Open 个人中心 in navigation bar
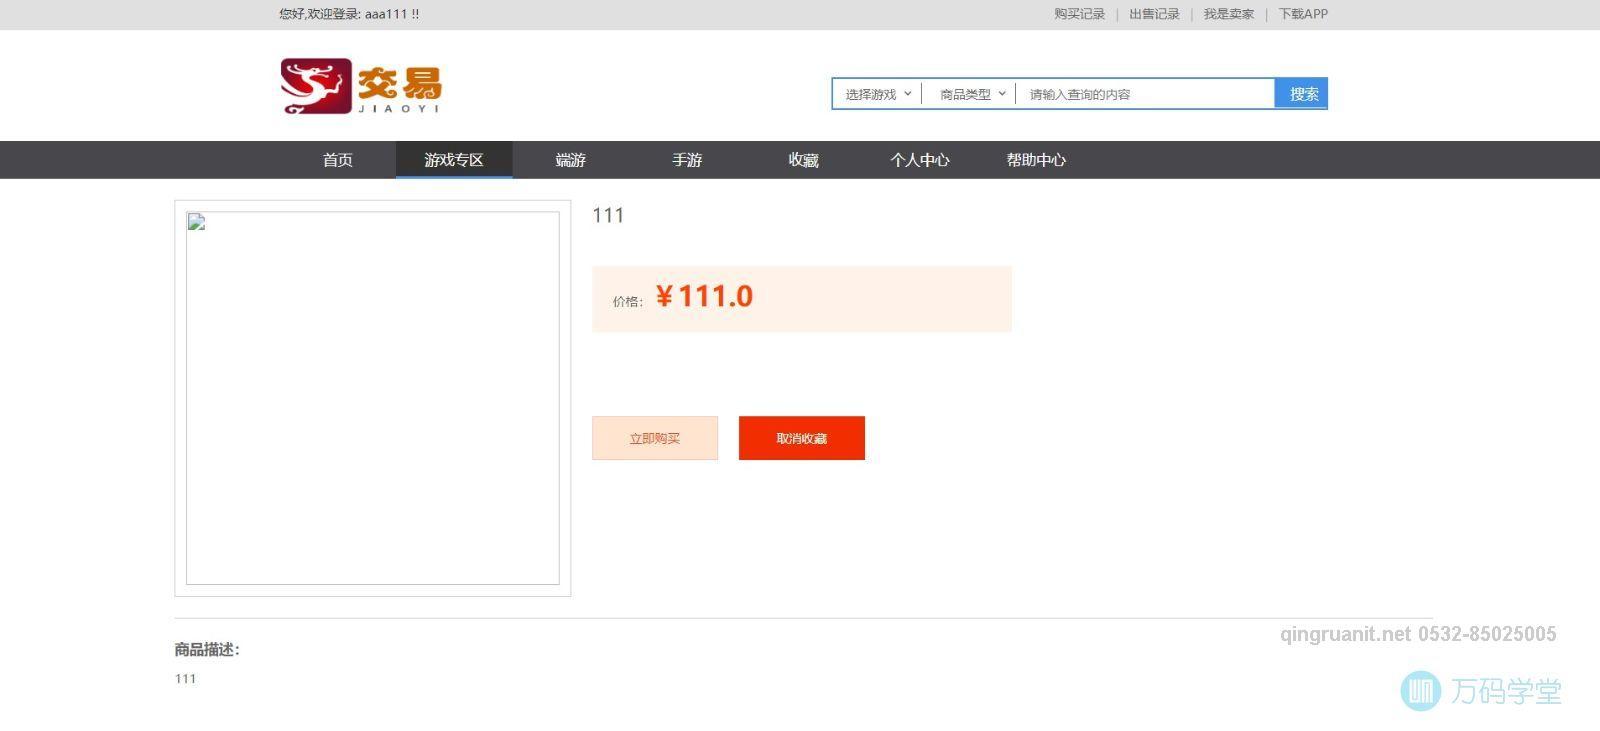1600x731 pixels. (920, 160)
